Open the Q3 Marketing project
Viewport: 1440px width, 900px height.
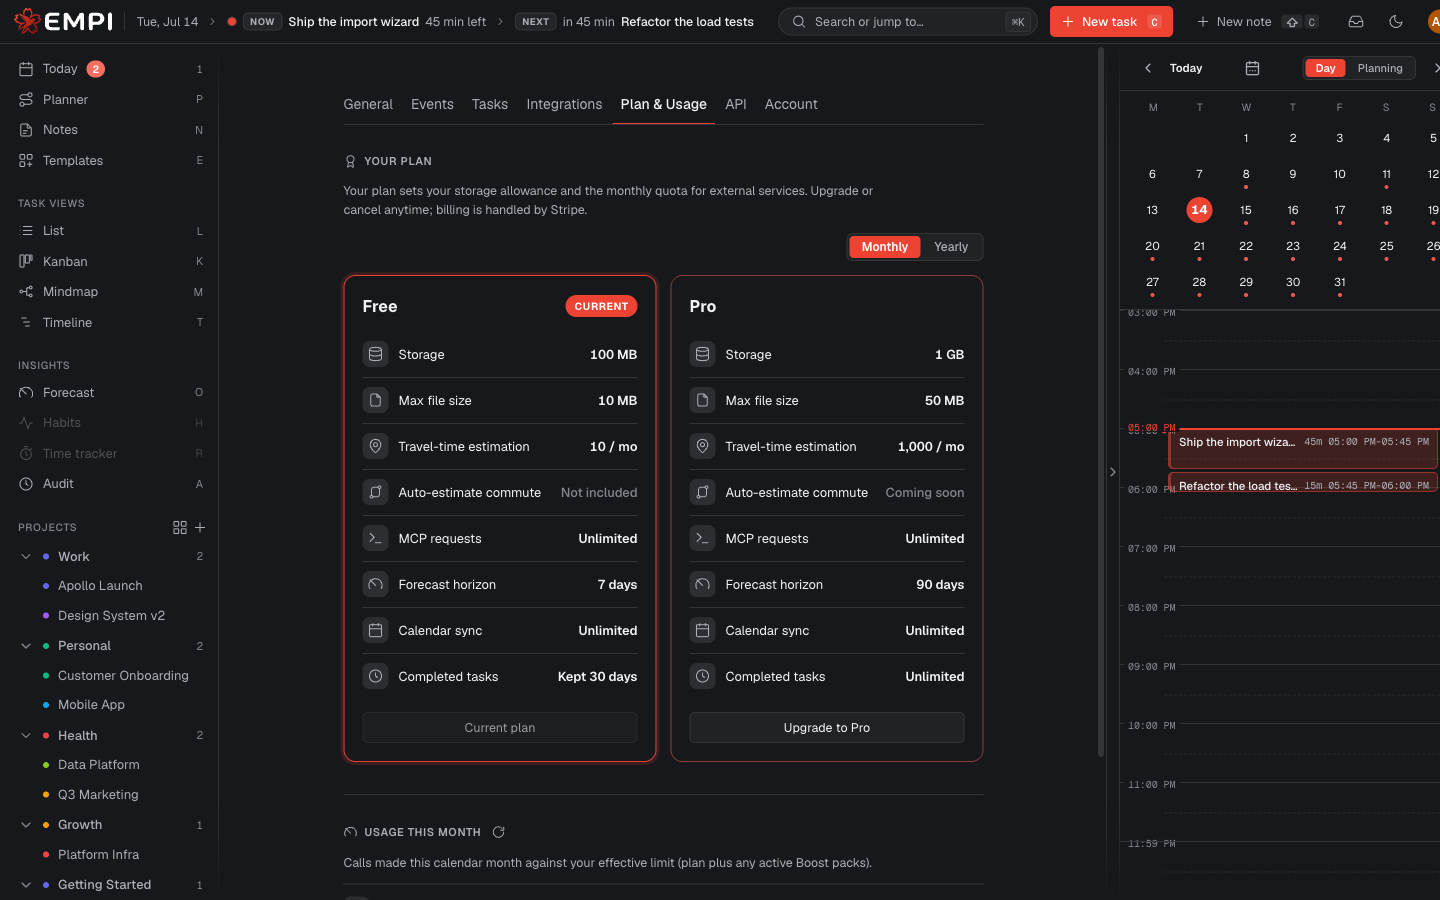tap(98, 795)
